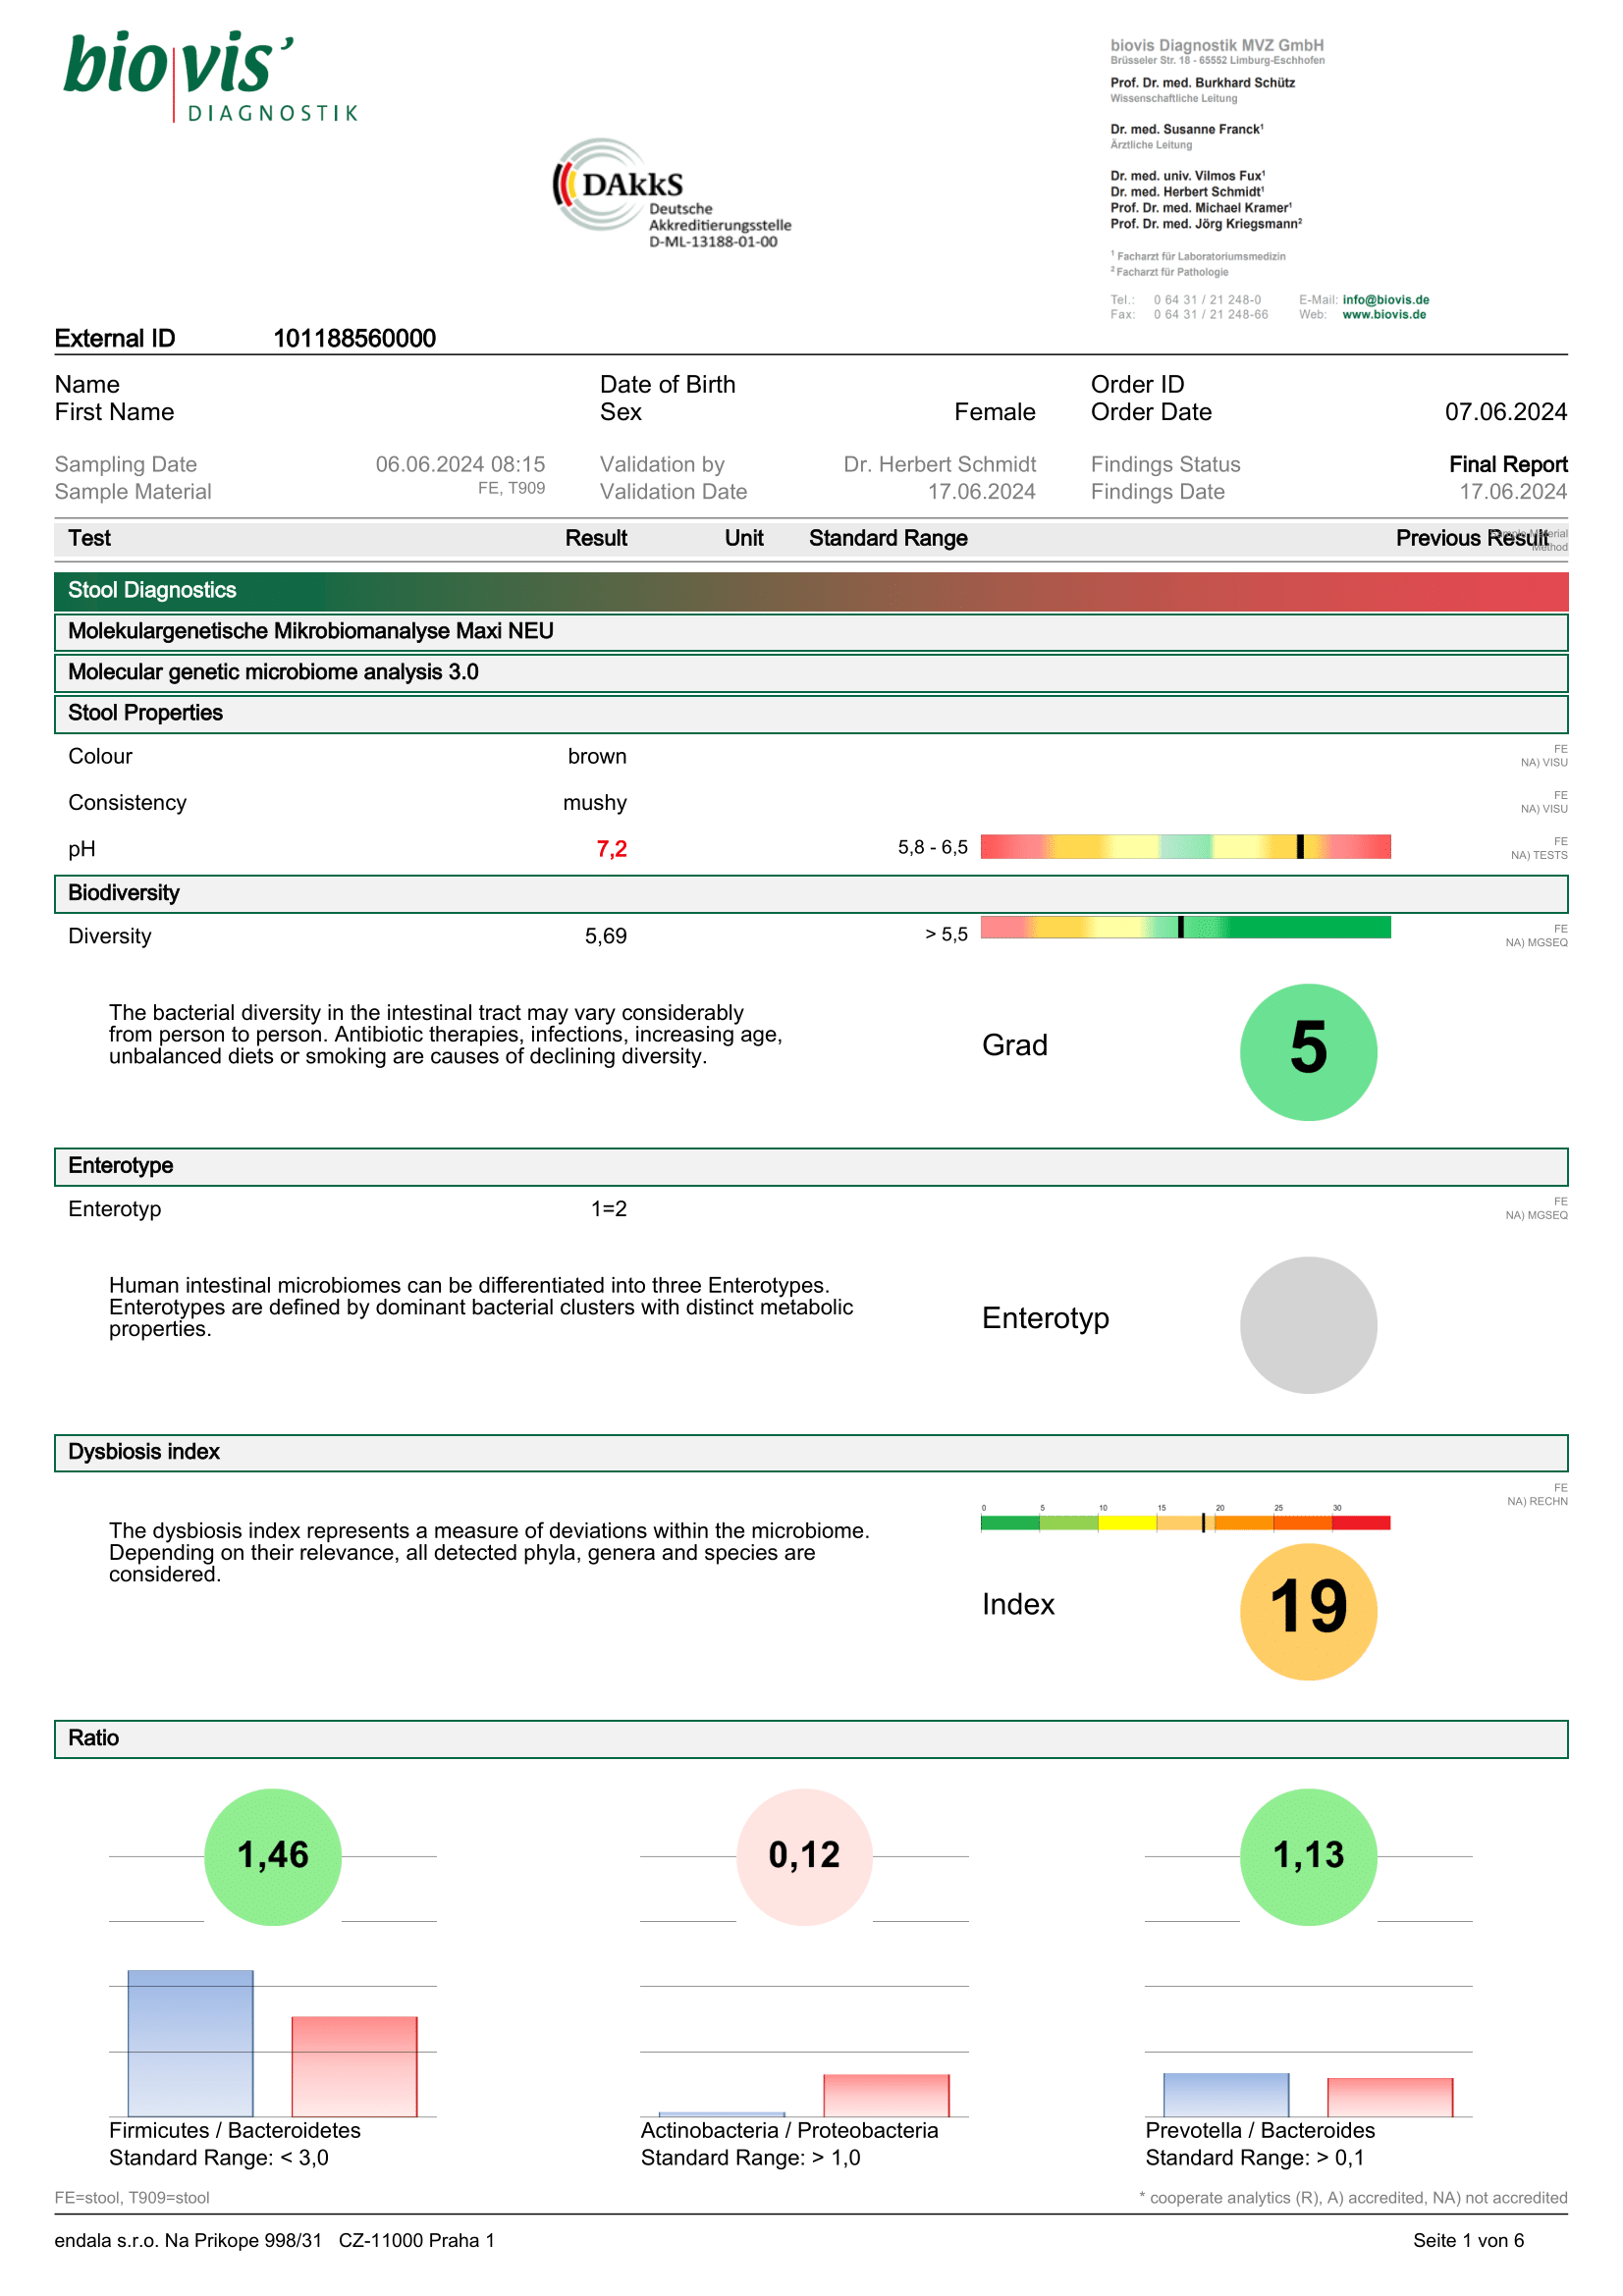Click the biovis Diagnostik logo
Image resolution: width=1623 pixels, height=2296 pixels.
coord(210,76)
